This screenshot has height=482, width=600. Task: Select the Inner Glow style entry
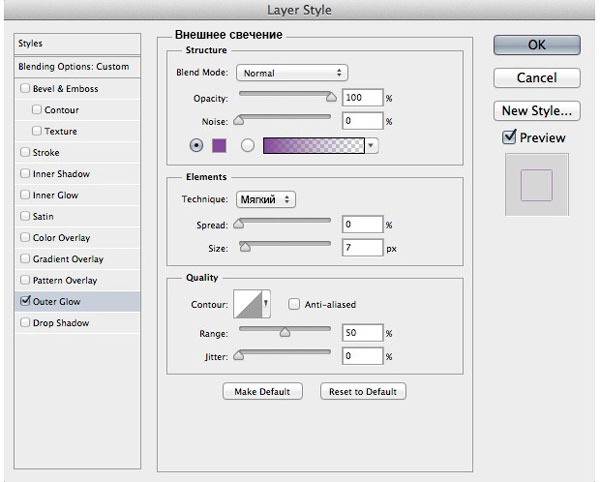[77, 195]
